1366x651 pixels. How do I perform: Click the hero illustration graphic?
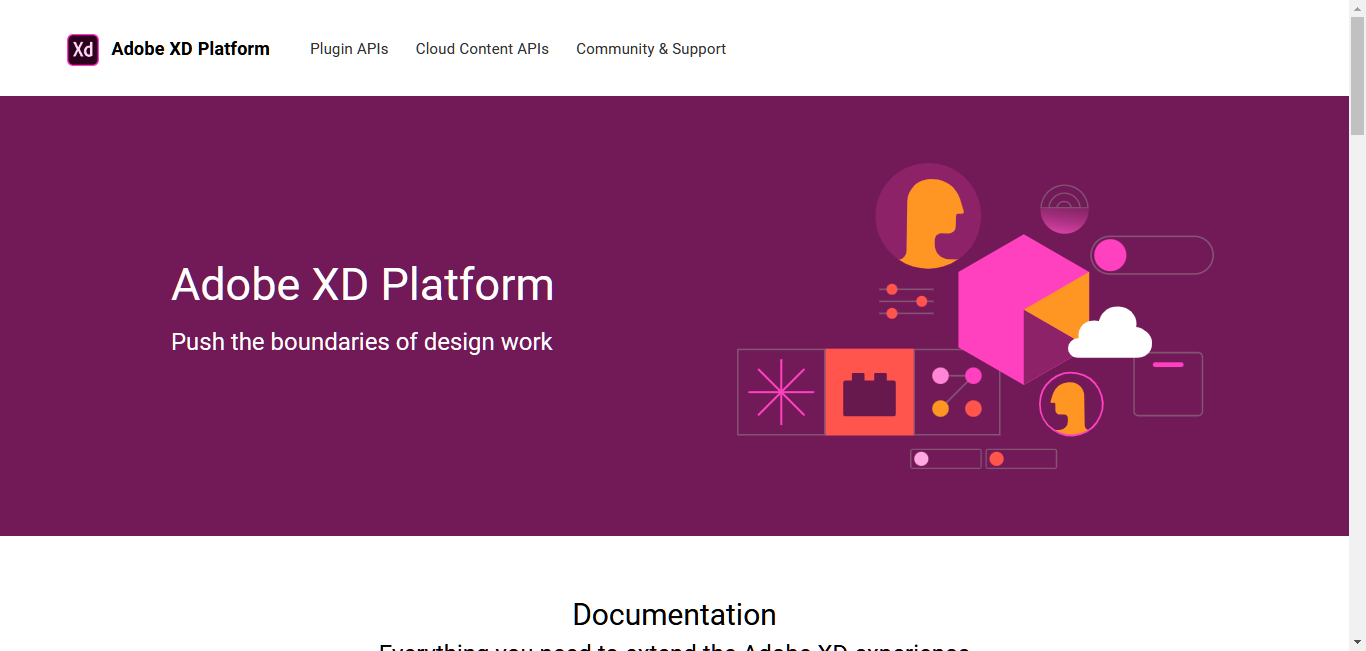(975, 316)
